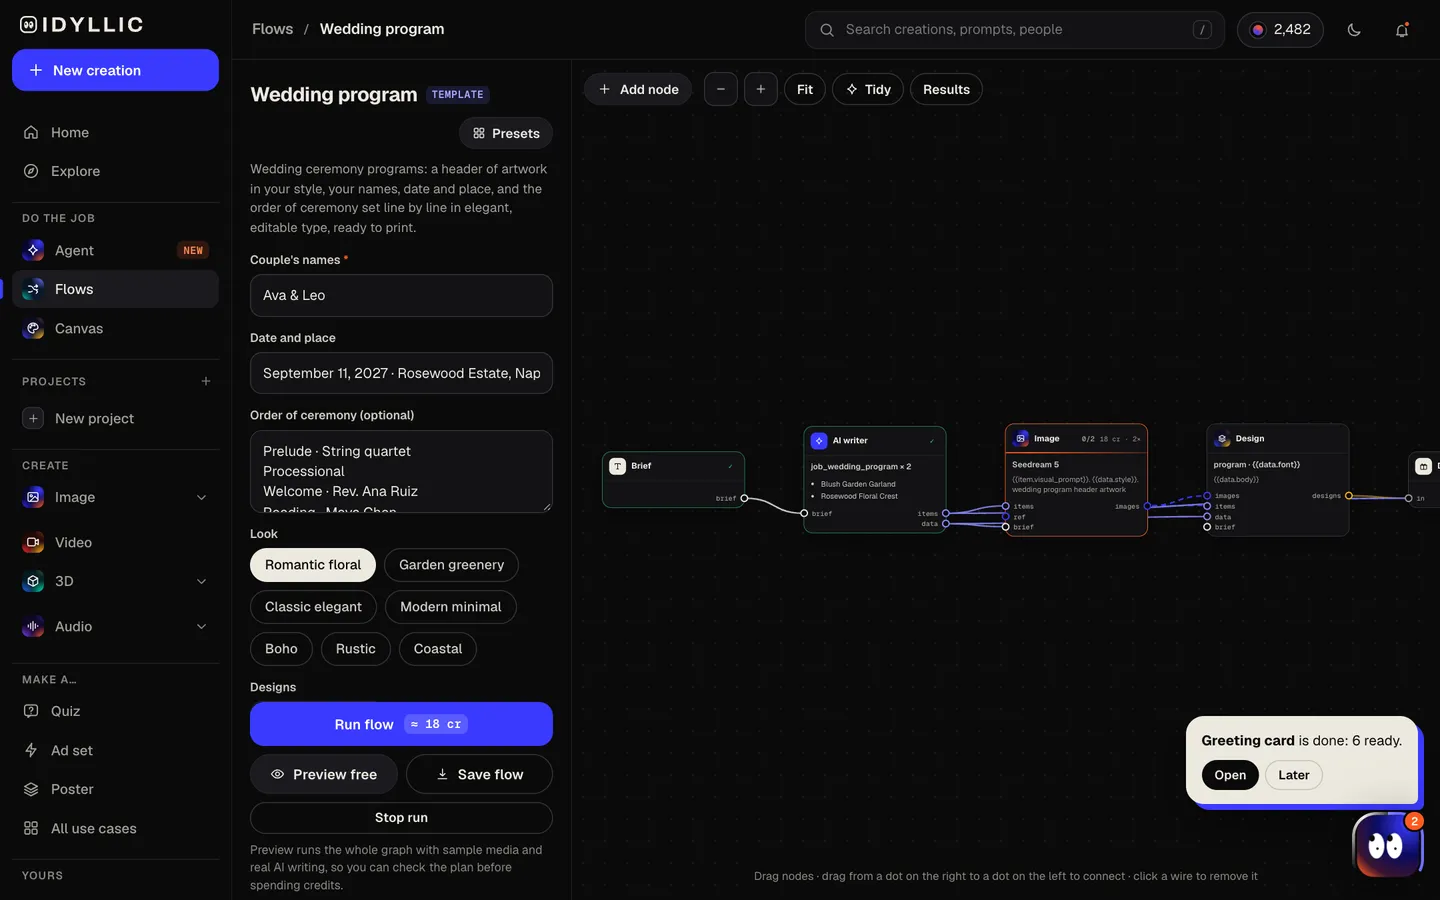Toggle dark mode moon icon
1440x900 pixels.
coord(1354,30)
